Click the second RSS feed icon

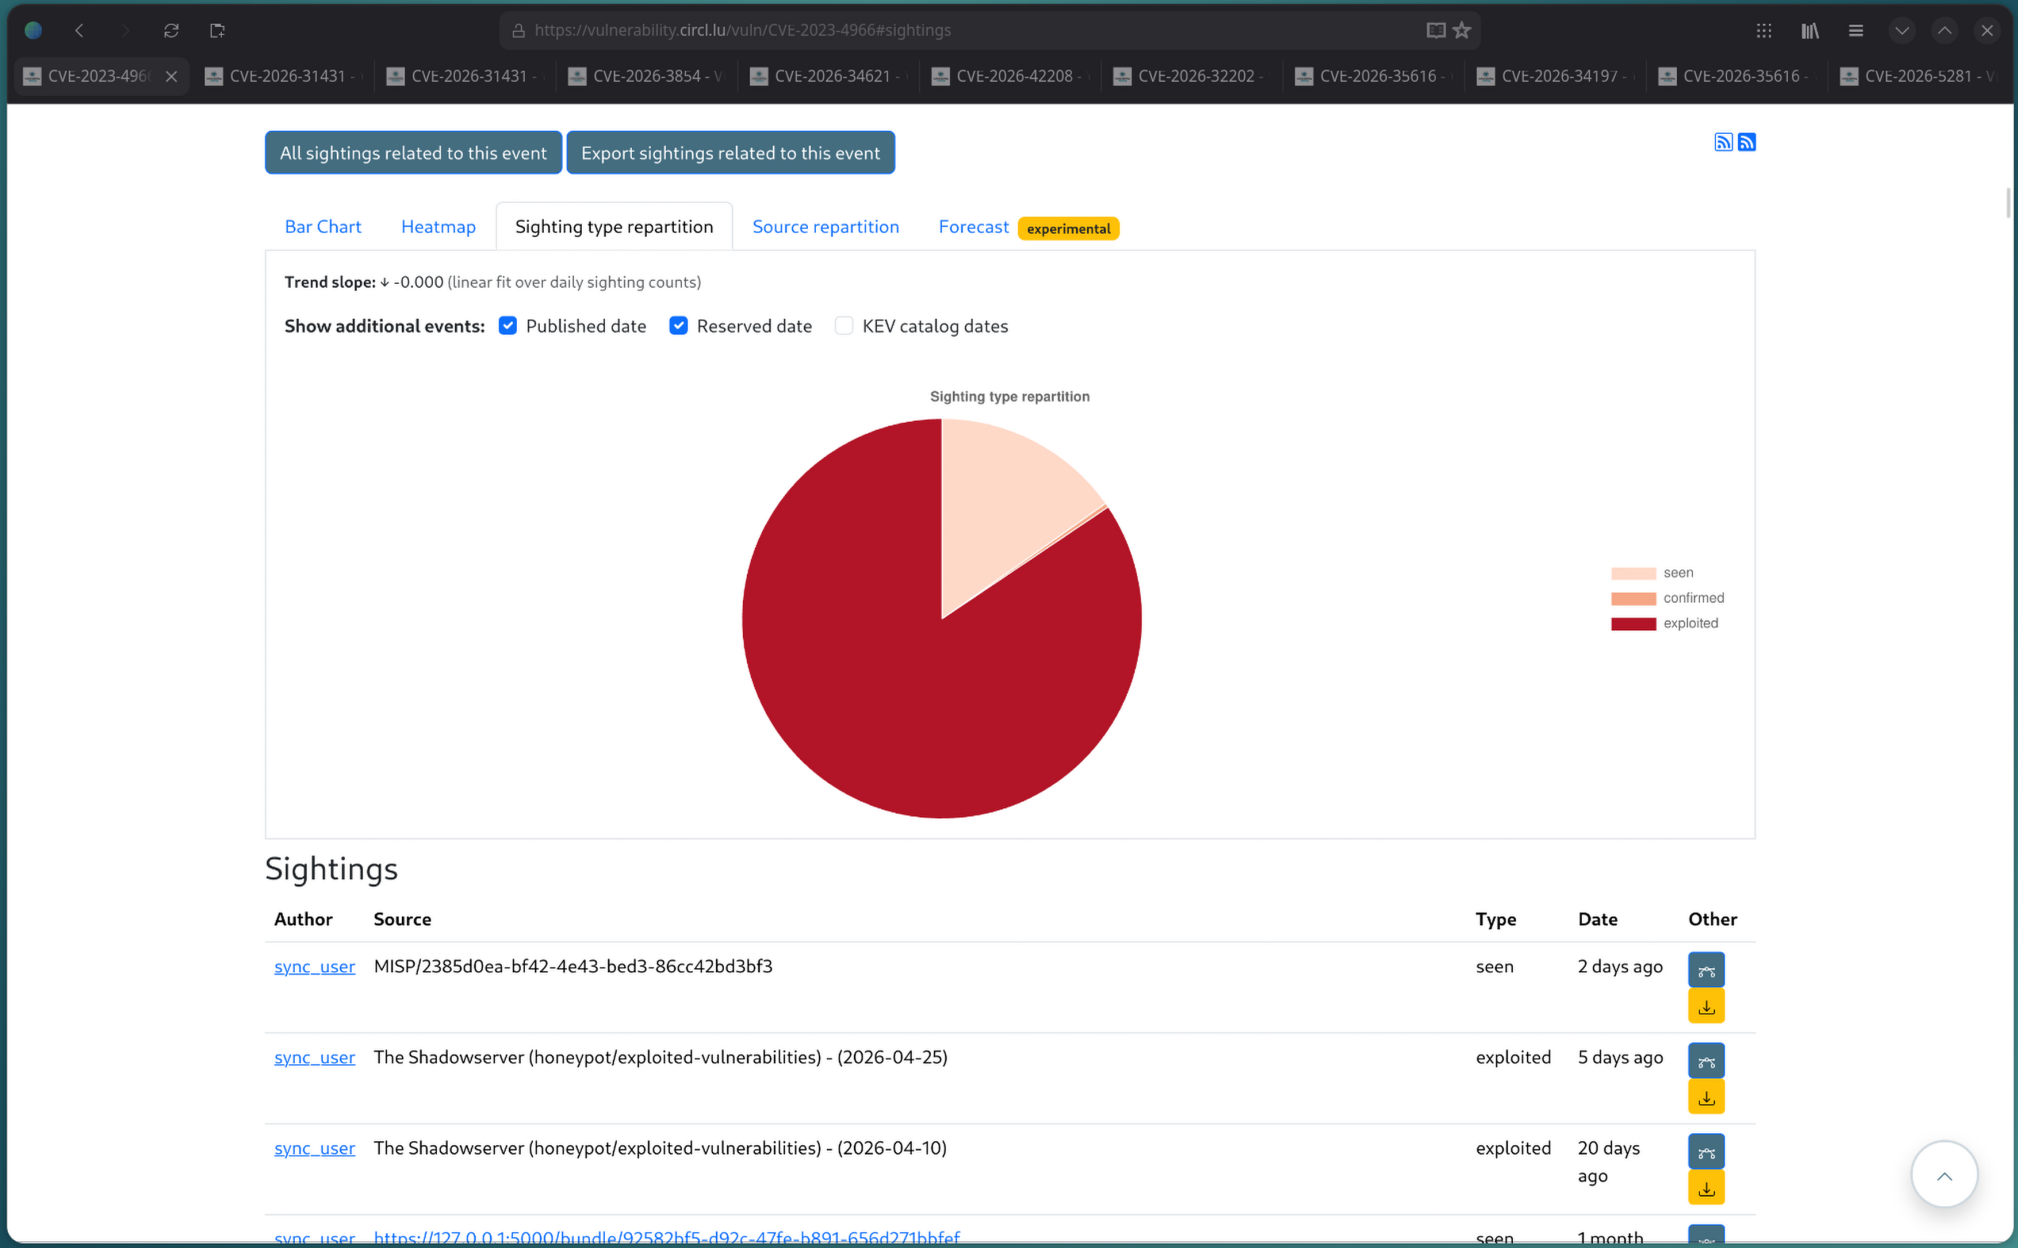(x=1746, y=142)
